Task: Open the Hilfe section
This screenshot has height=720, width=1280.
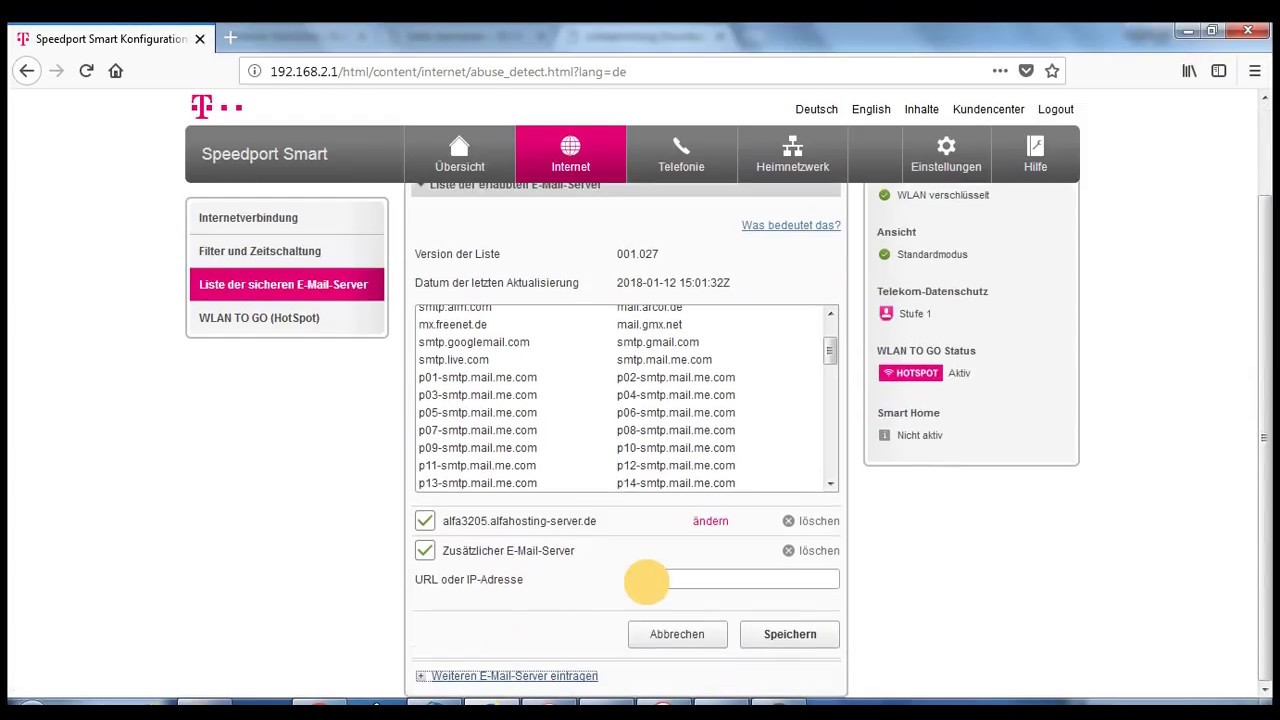Action: pos(1035,154)
